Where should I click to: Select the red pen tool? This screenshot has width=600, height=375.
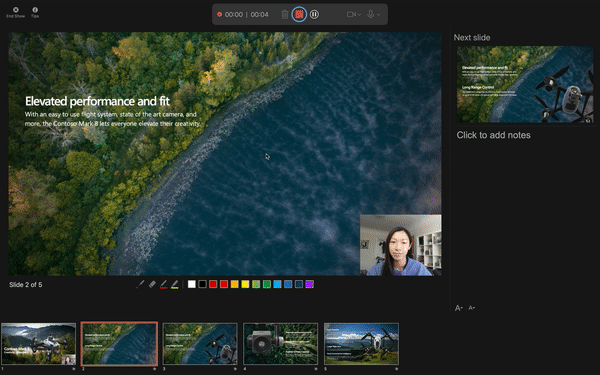[163, 284]
